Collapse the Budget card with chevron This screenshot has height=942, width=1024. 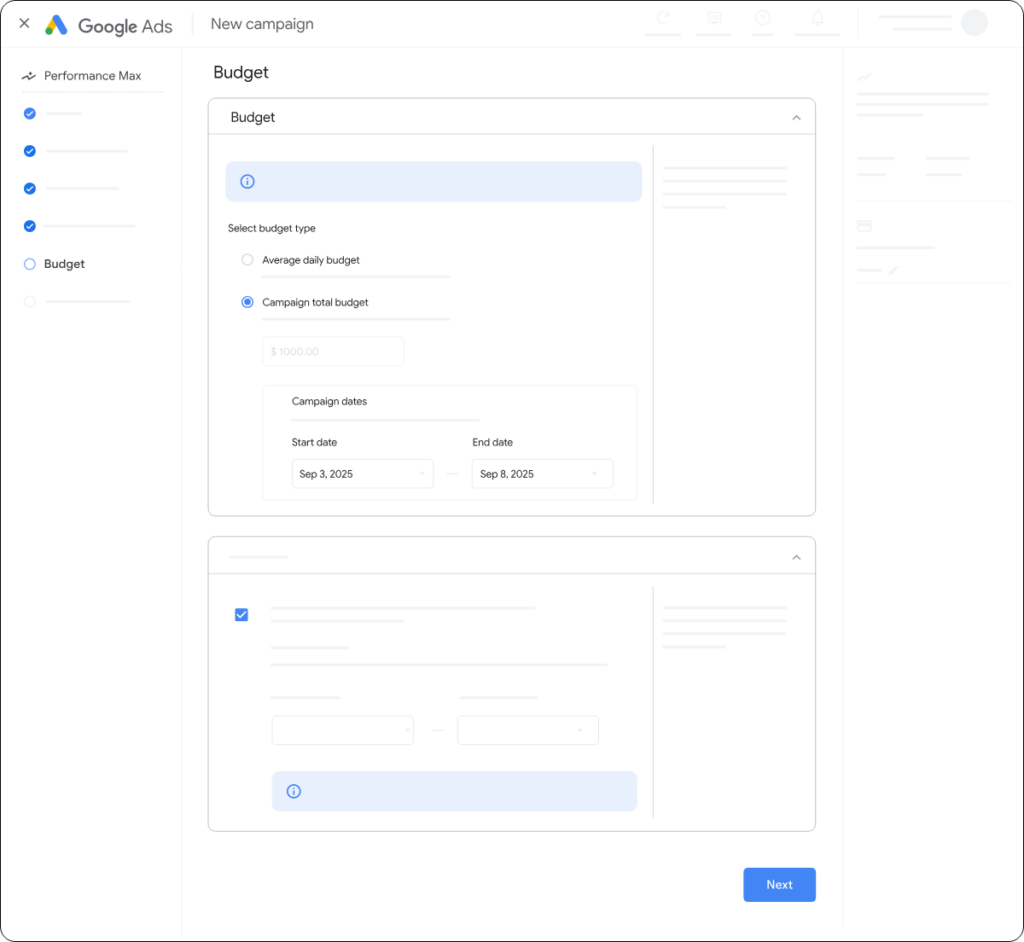[x=796, y=118]
